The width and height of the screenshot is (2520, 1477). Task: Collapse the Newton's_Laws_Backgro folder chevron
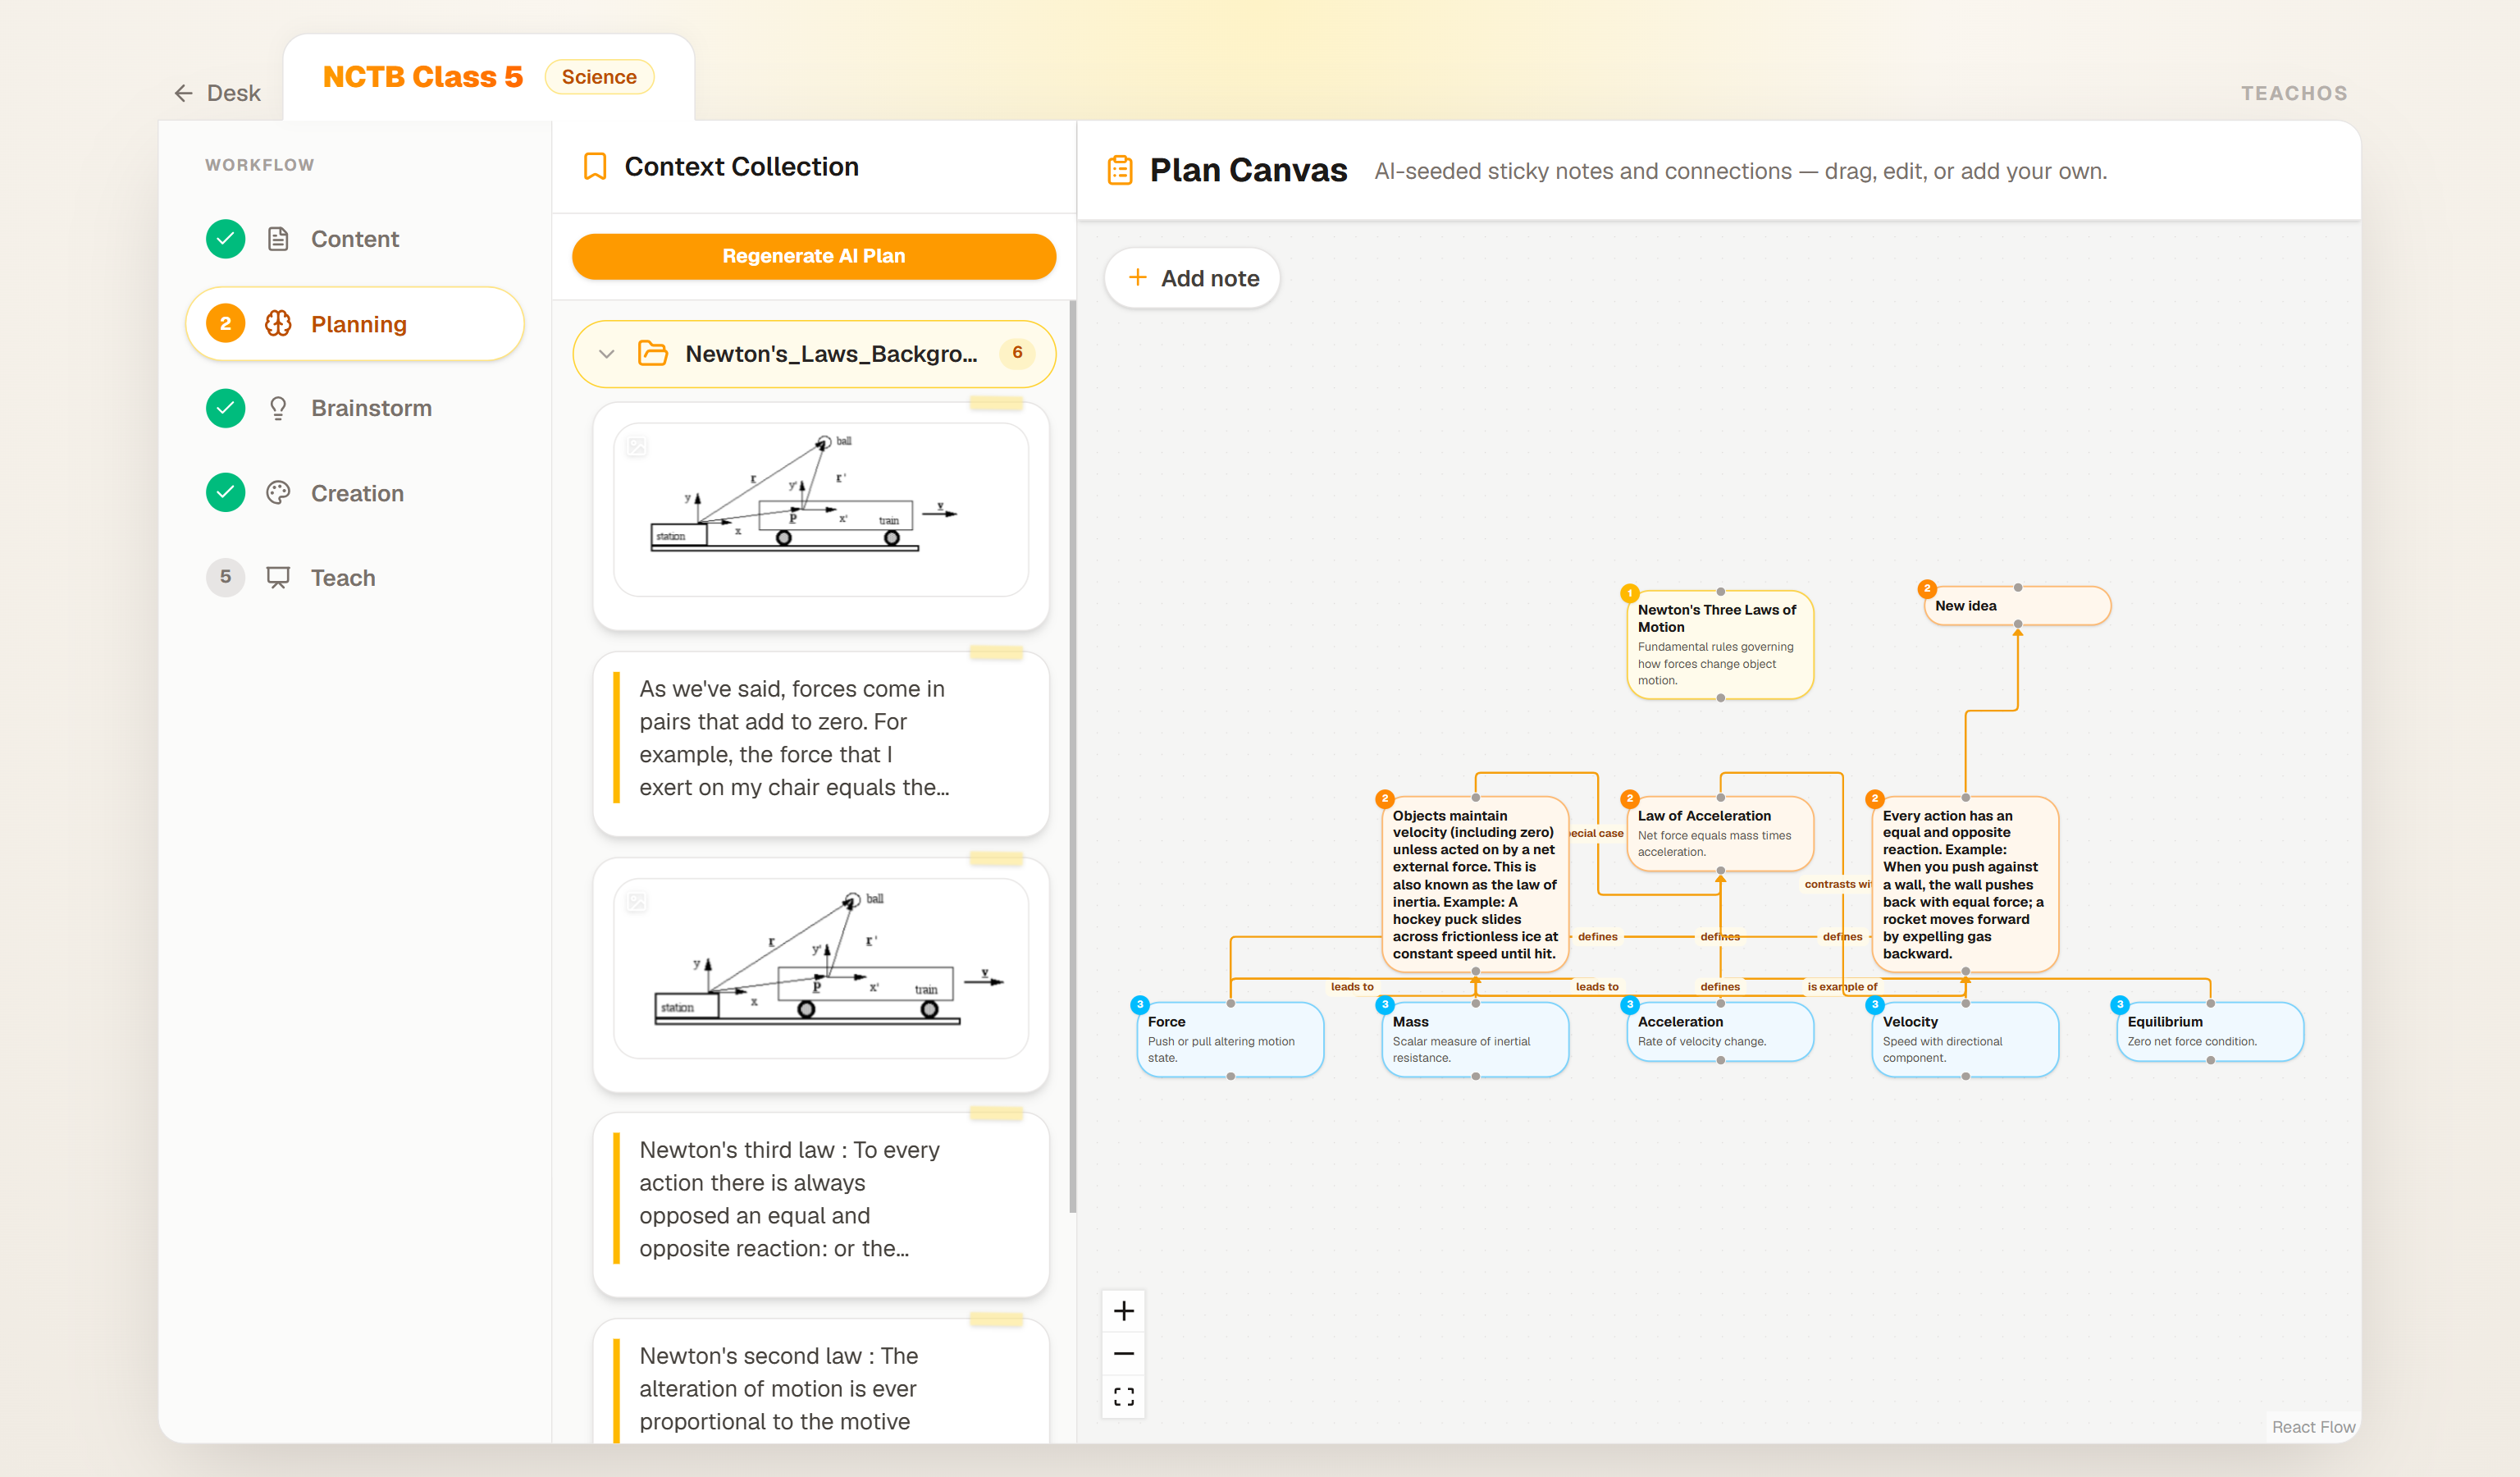[x=606, y=354]
